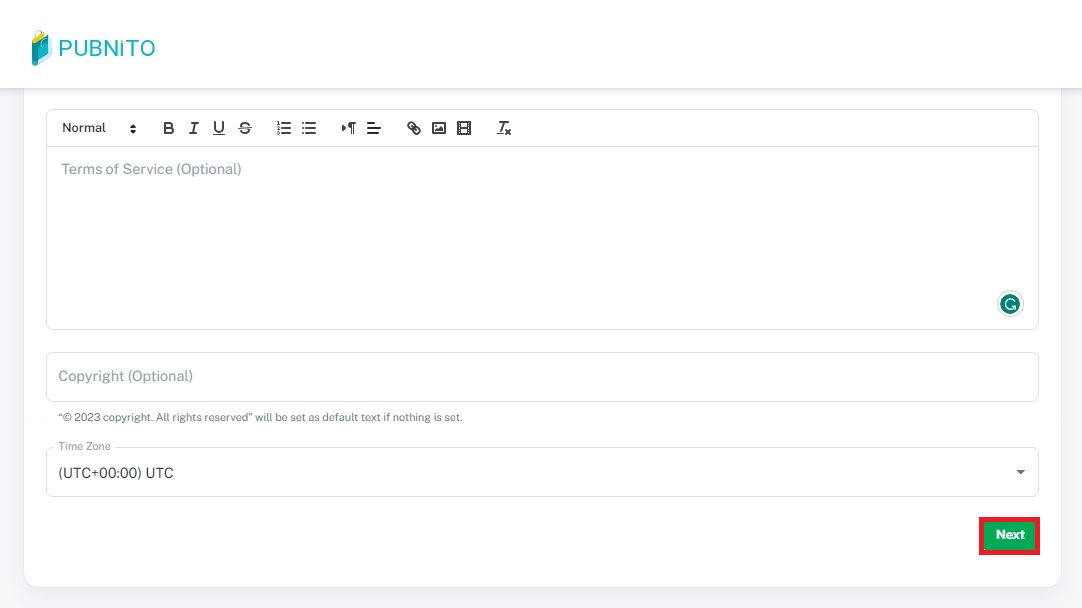Screen dimensions: 1082x608
Task: Expand the Time Zone dropdown arrow
Action: click(x=1020, y=472)
